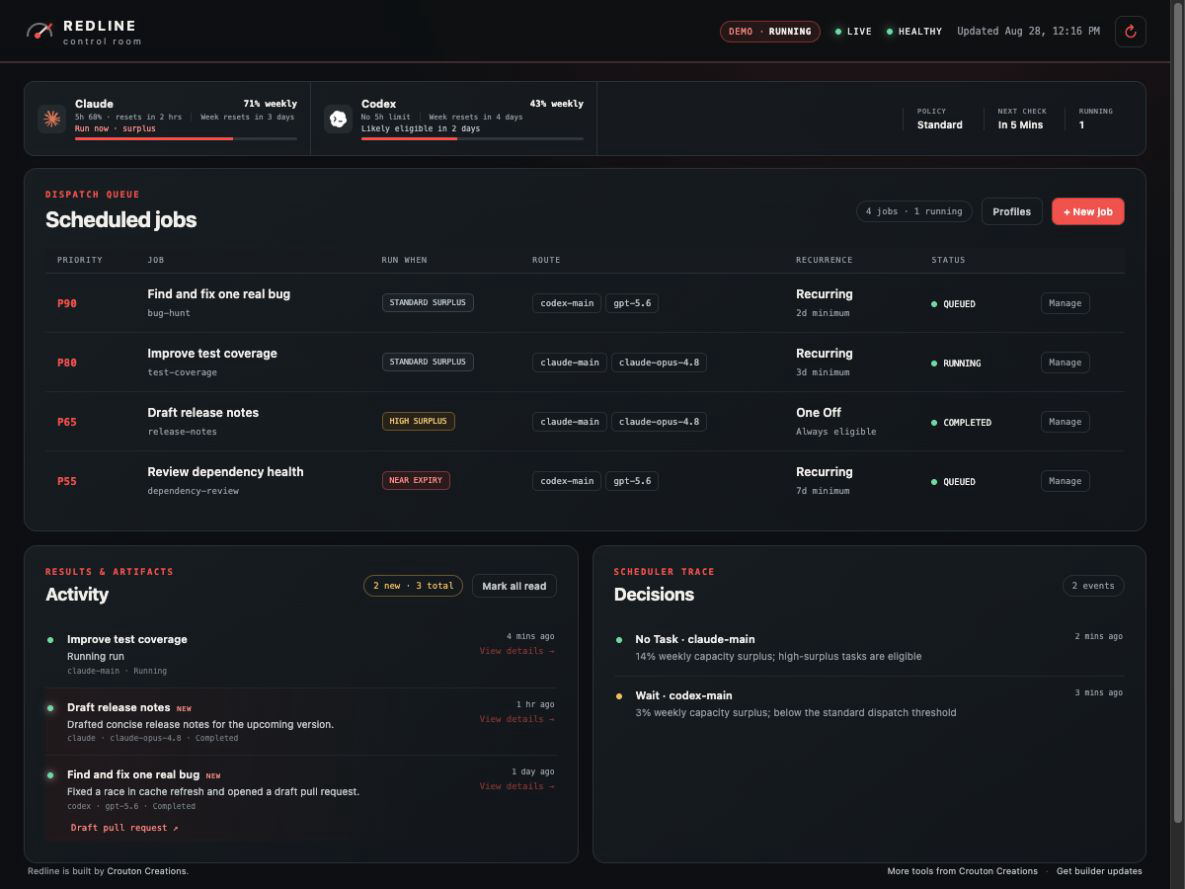Click the yellow dot beside Wait codex-main decision
The height and width of the screenshot is (889, 1185).
[619, 696]
